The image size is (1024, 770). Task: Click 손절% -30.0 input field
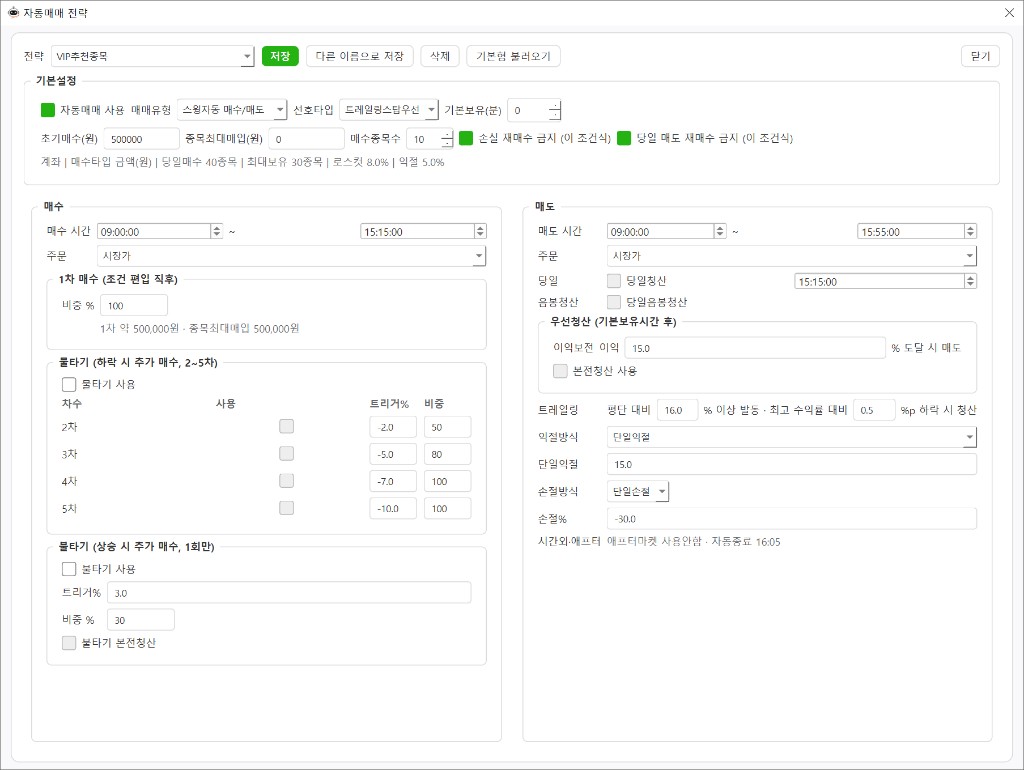pyautogui.click(x=792, y=519)
